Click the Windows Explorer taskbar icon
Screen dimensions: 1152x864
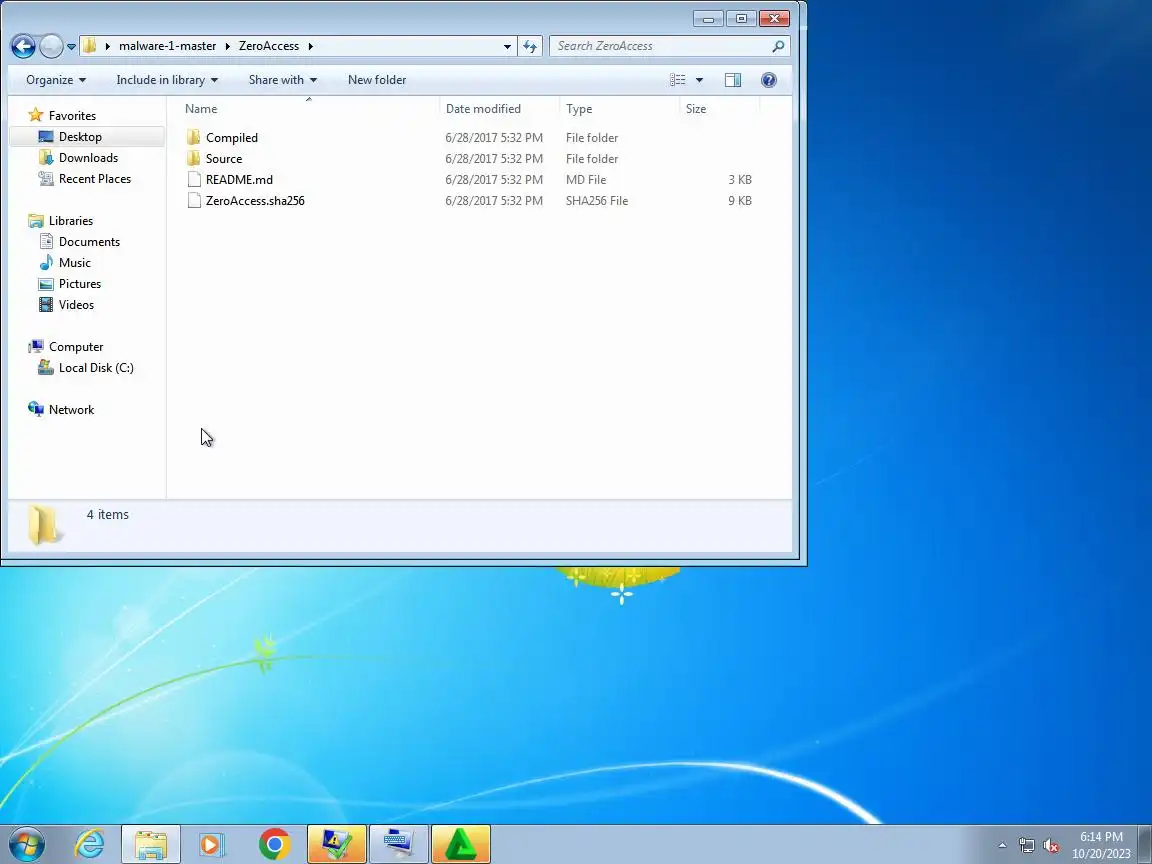tap(151, 844)
